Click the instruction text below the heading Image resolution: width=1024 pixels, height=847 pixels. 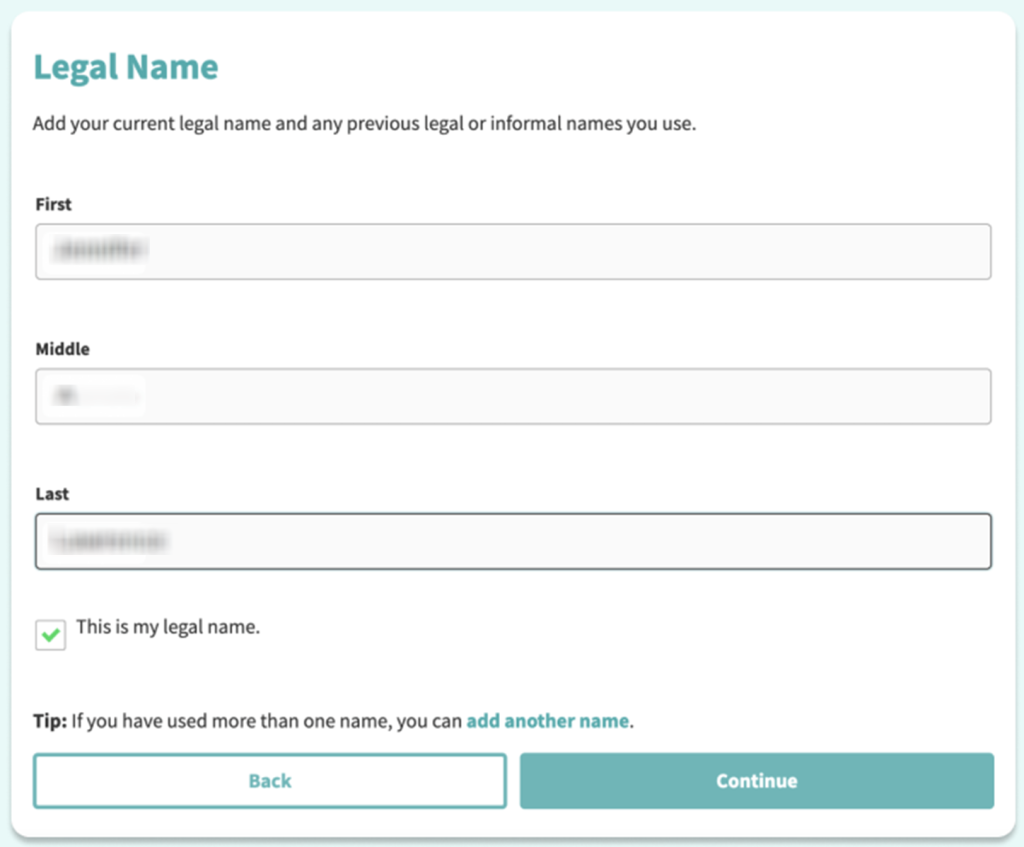[x=364, y=125]
